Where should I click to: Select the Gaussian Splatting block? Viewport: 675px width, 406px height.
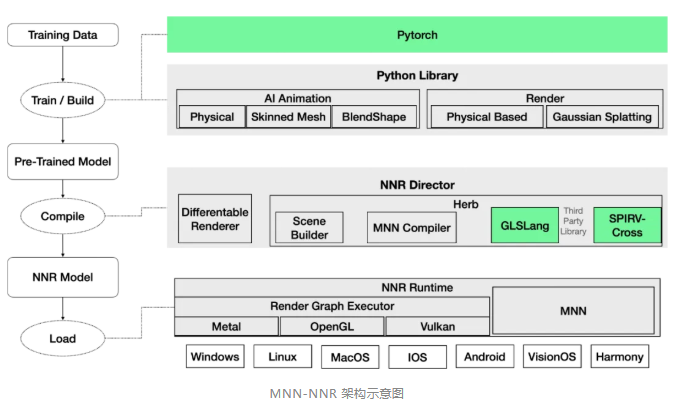(x=602, y=117)
